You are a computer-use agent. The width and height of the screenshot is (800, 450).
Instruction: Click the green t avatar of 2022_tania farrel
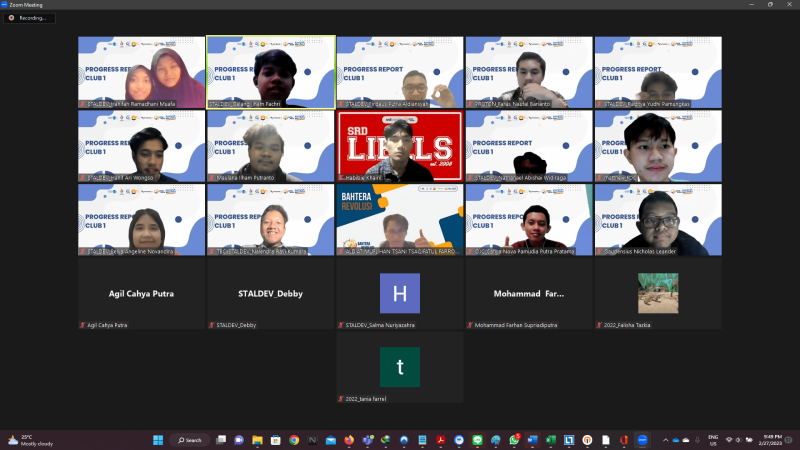pos(400,367)
